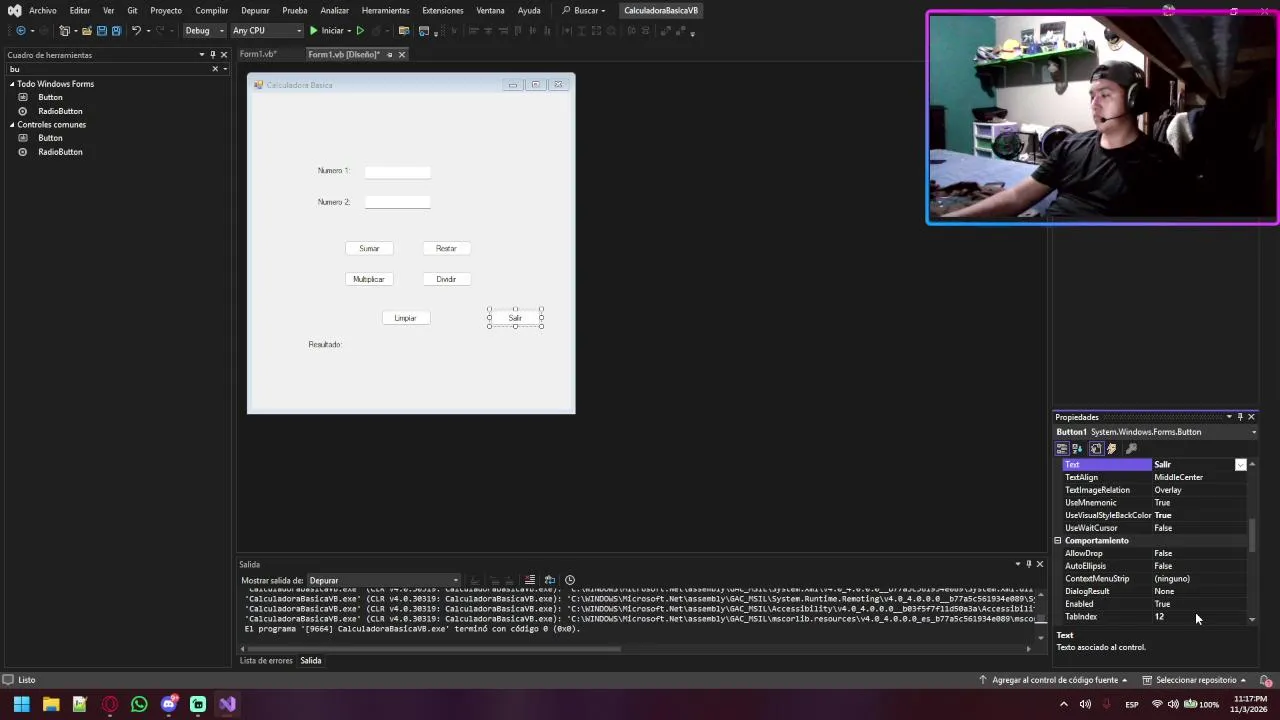Open Proyecto menu
Screen dimensions: 1280x720
166,10
